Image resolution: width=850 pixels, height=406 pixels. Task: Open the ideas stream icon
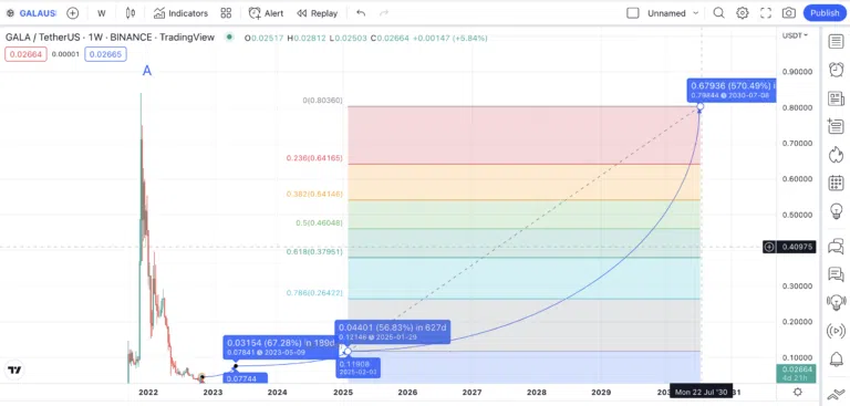836,302
